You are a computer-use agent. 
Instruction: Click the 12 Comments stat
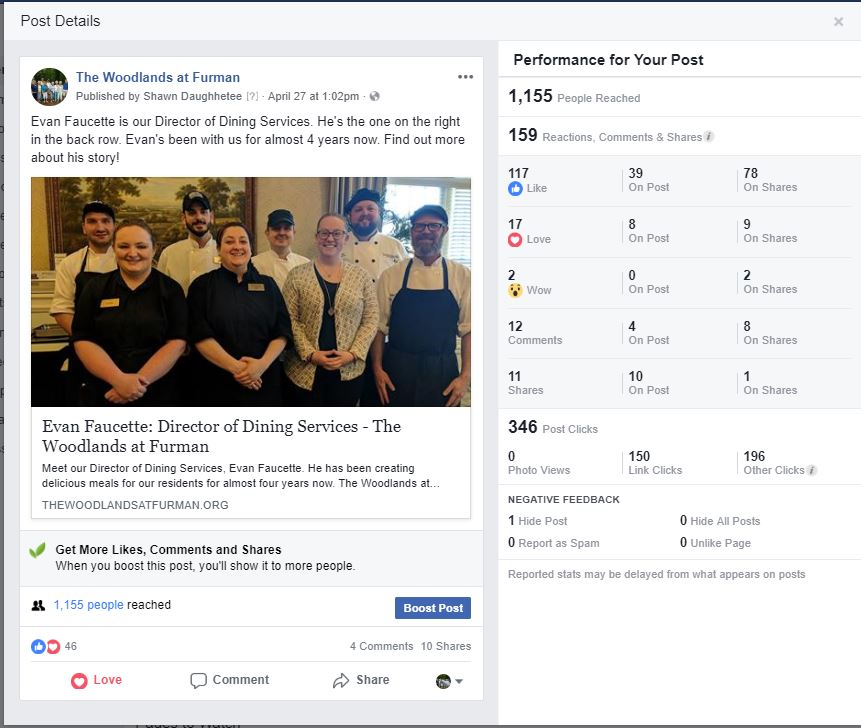click(x=535, y=333)
